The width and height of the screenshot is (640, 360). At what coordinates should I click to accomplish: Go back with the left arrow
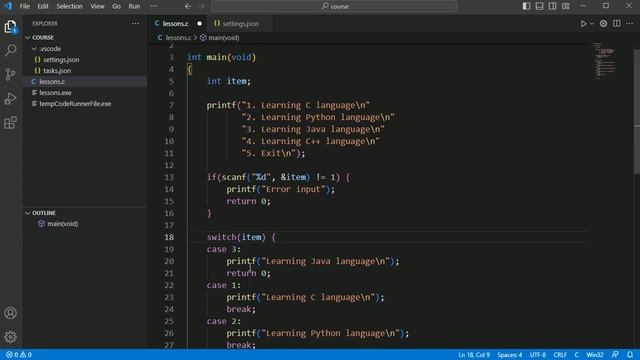[188, 6]
